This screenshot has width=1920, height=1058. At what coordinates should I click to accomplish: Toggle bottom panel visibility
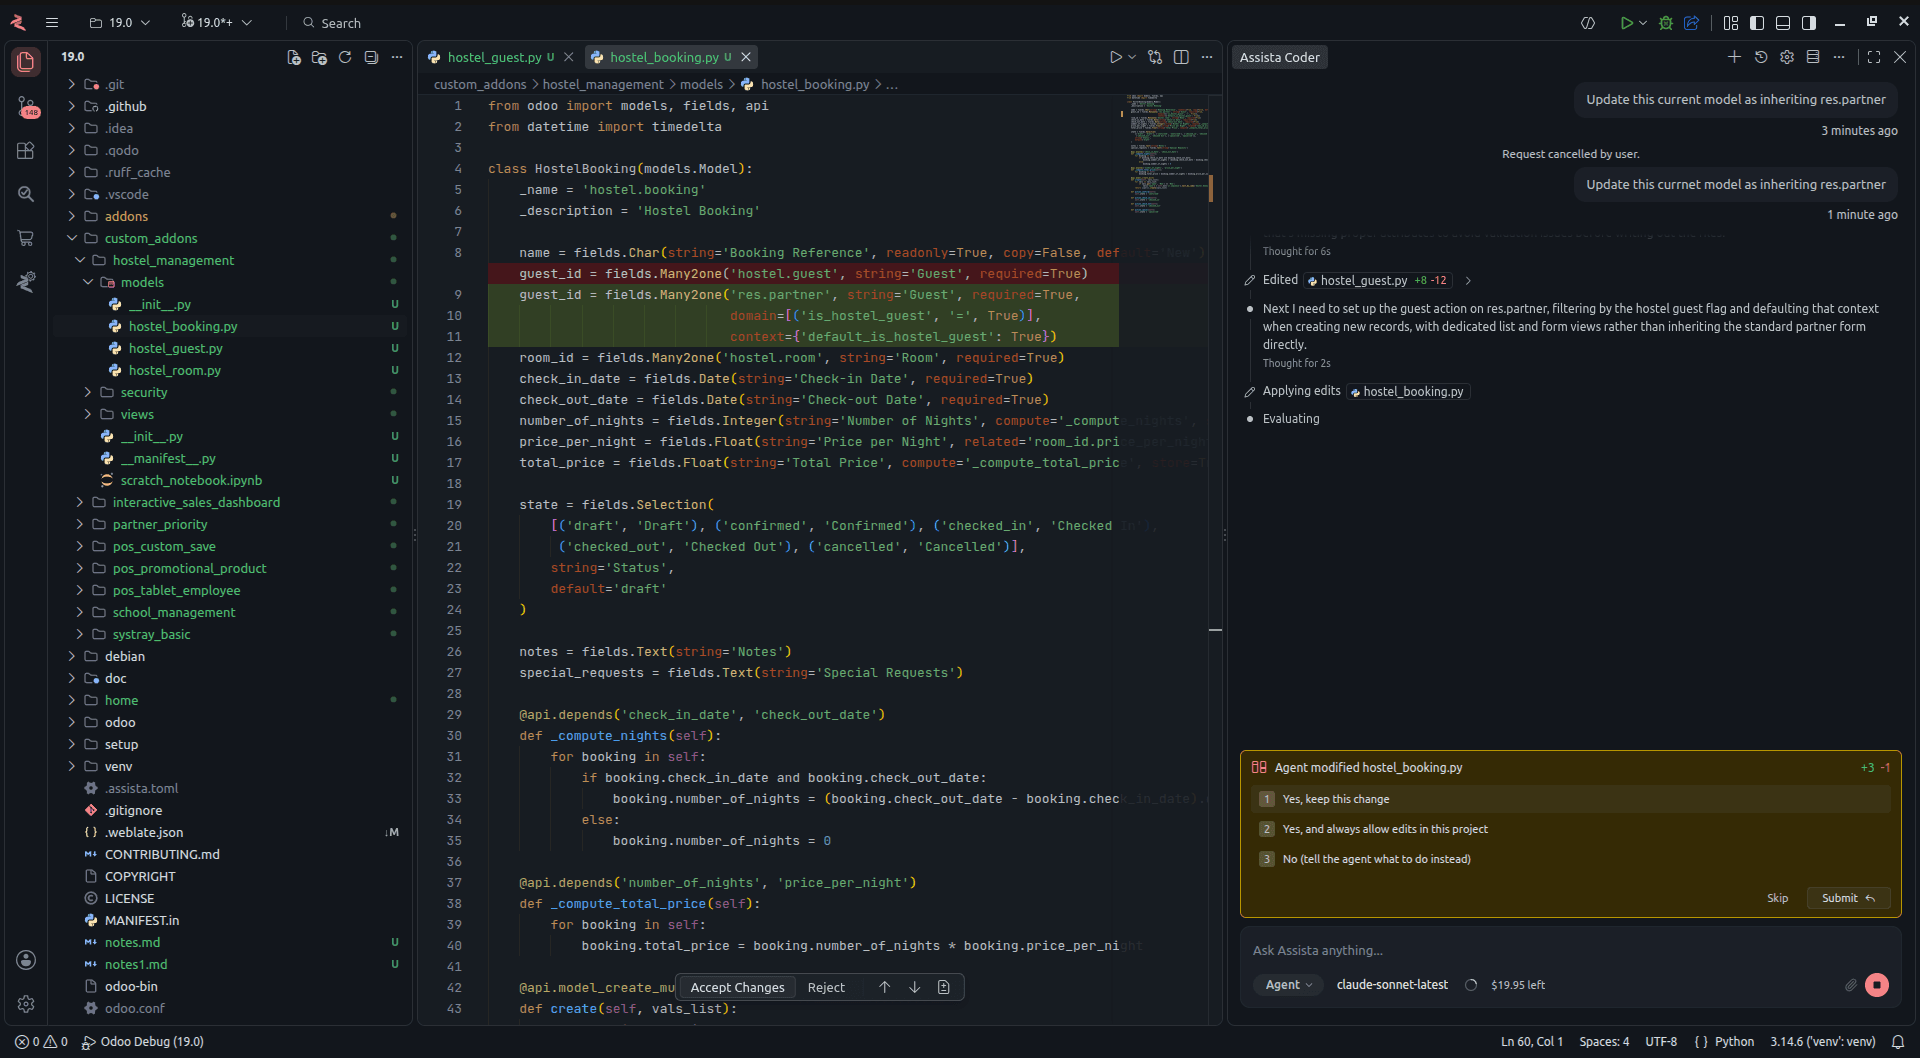point(1783,23)
